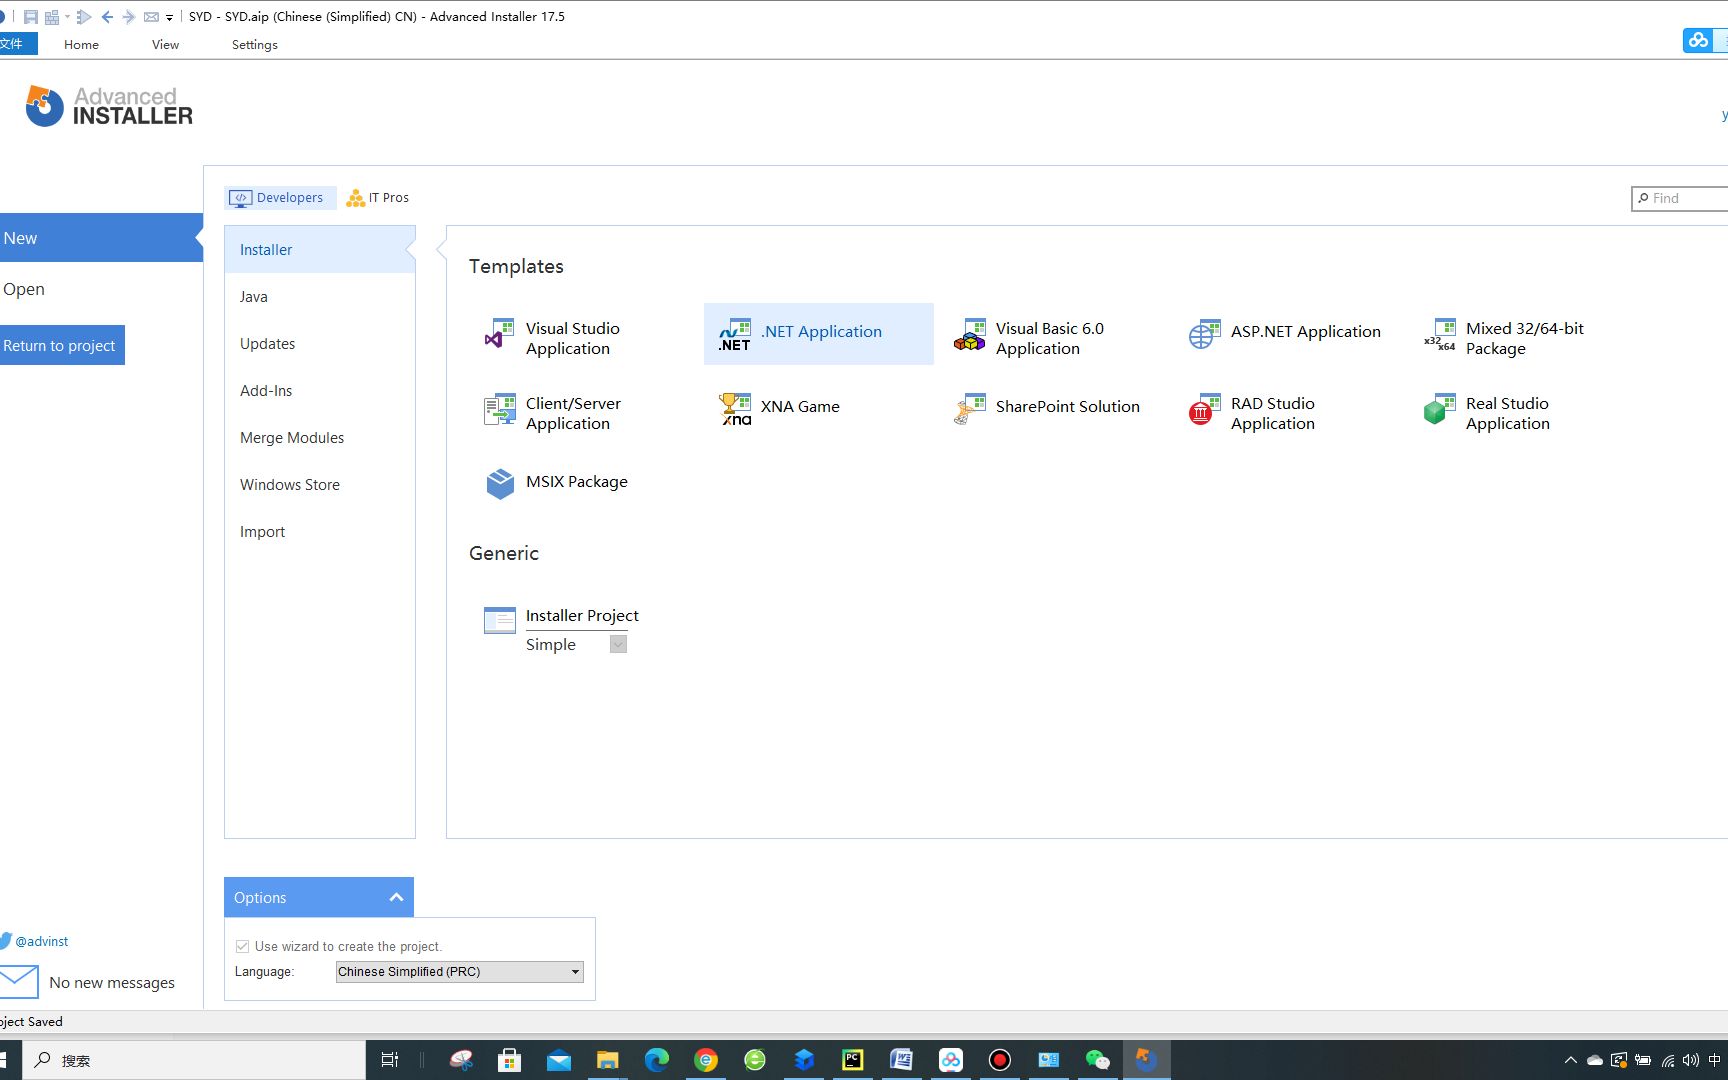Image resolution: width=1728 pixels, height=1080 pixels.
Task: Pick the Visual Basic 6.0 Application icon
Action: (969, 334)
